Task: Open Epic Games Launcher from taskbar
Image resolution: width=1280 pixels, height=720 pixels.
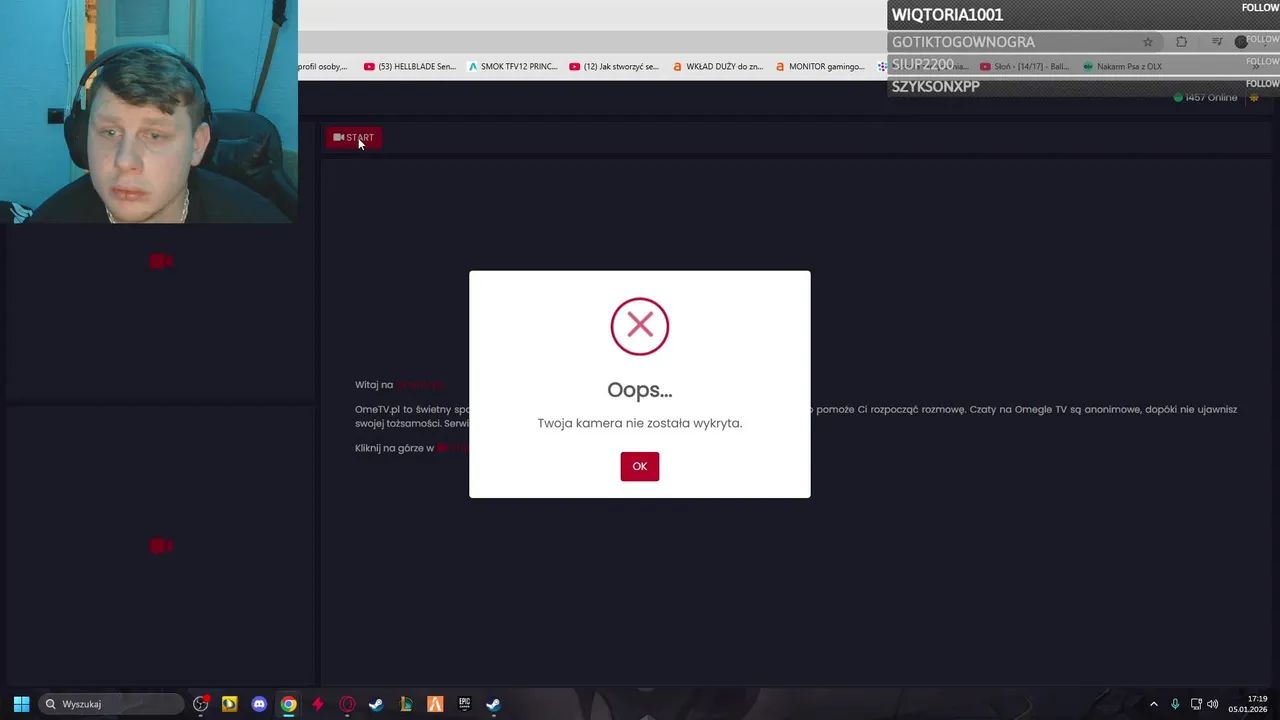Action: coord(464,704)
